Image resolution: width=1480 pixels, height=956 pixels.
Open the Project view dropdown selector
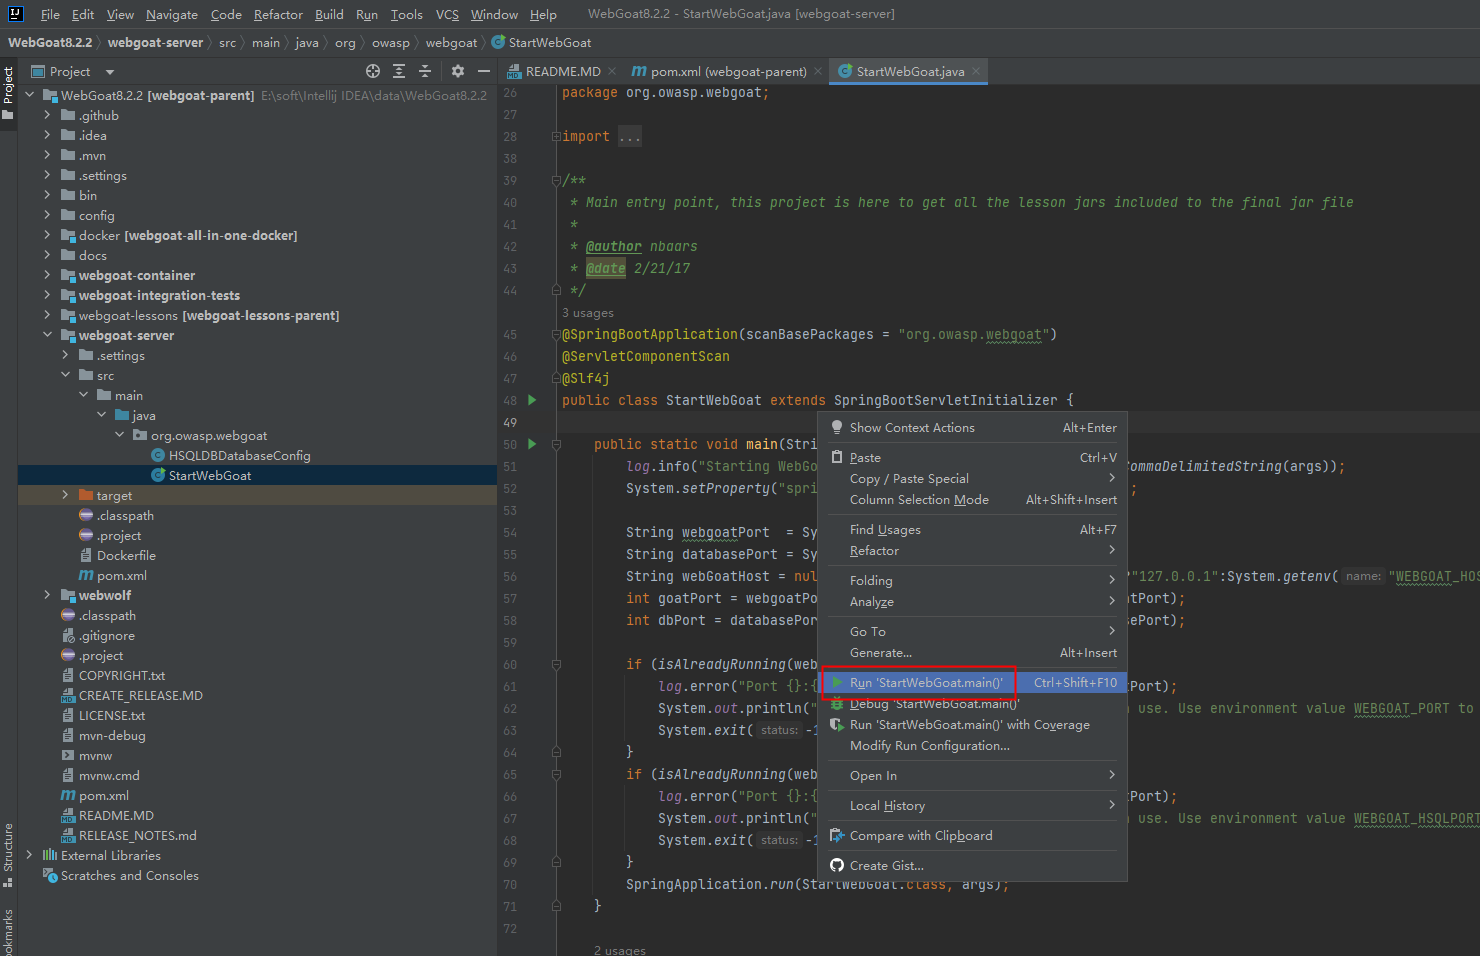point(110,72)
